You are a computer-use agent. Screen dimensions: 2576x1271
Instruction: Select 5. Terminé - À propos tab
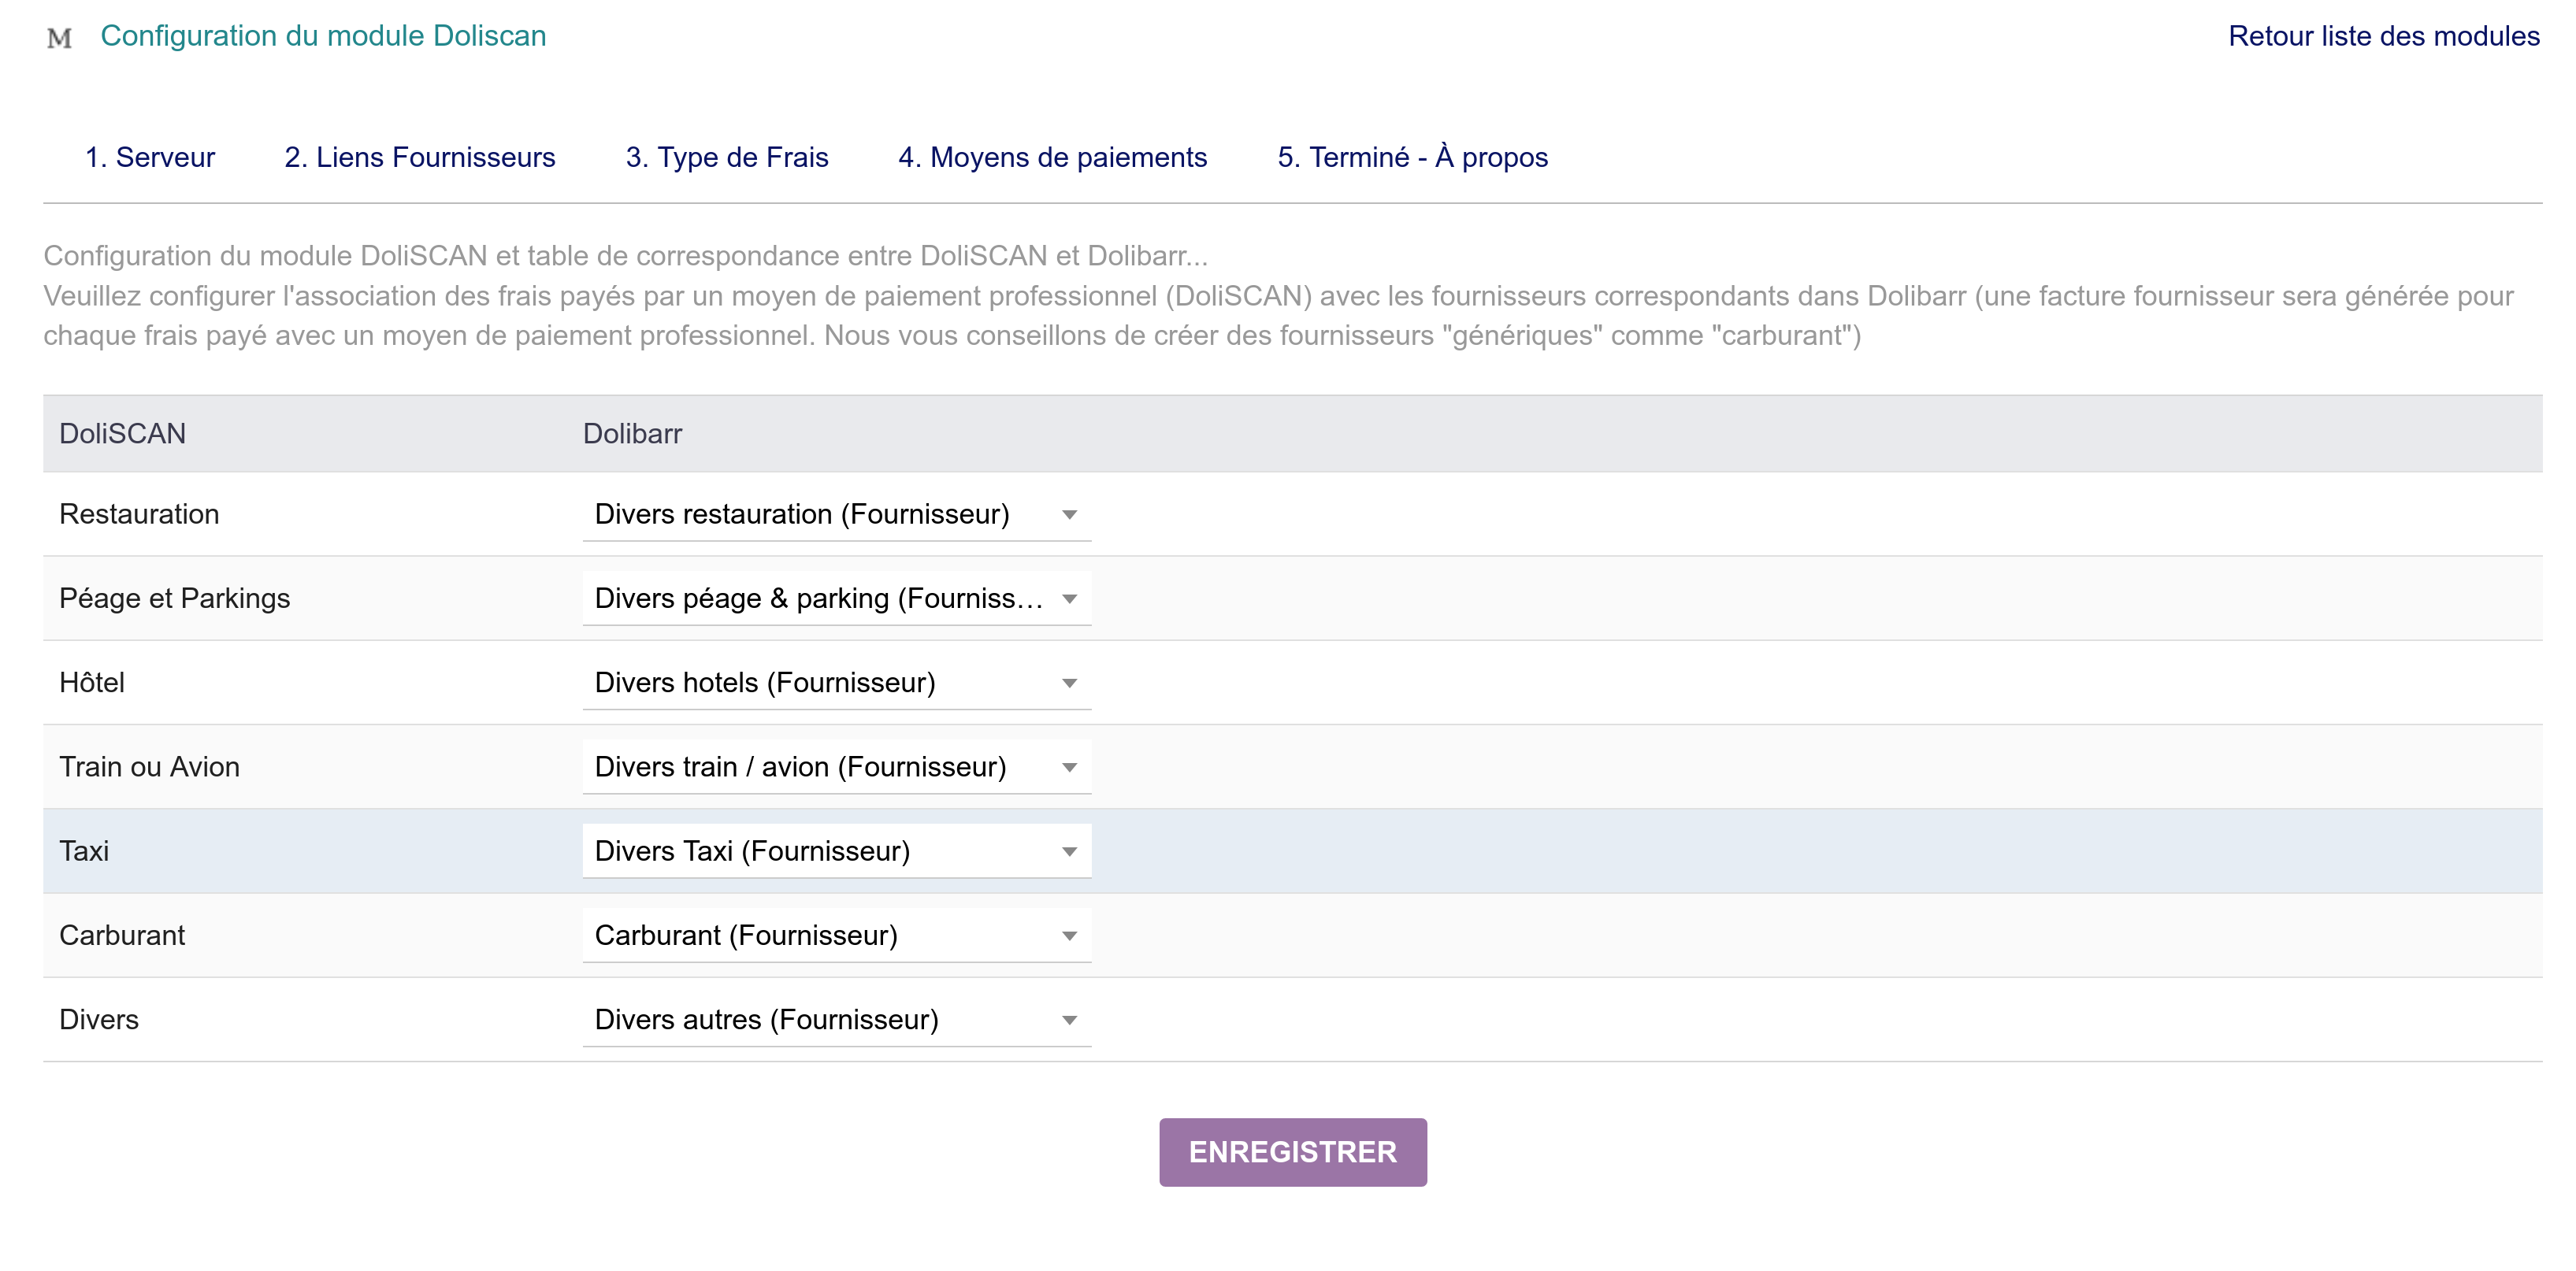1413,157
